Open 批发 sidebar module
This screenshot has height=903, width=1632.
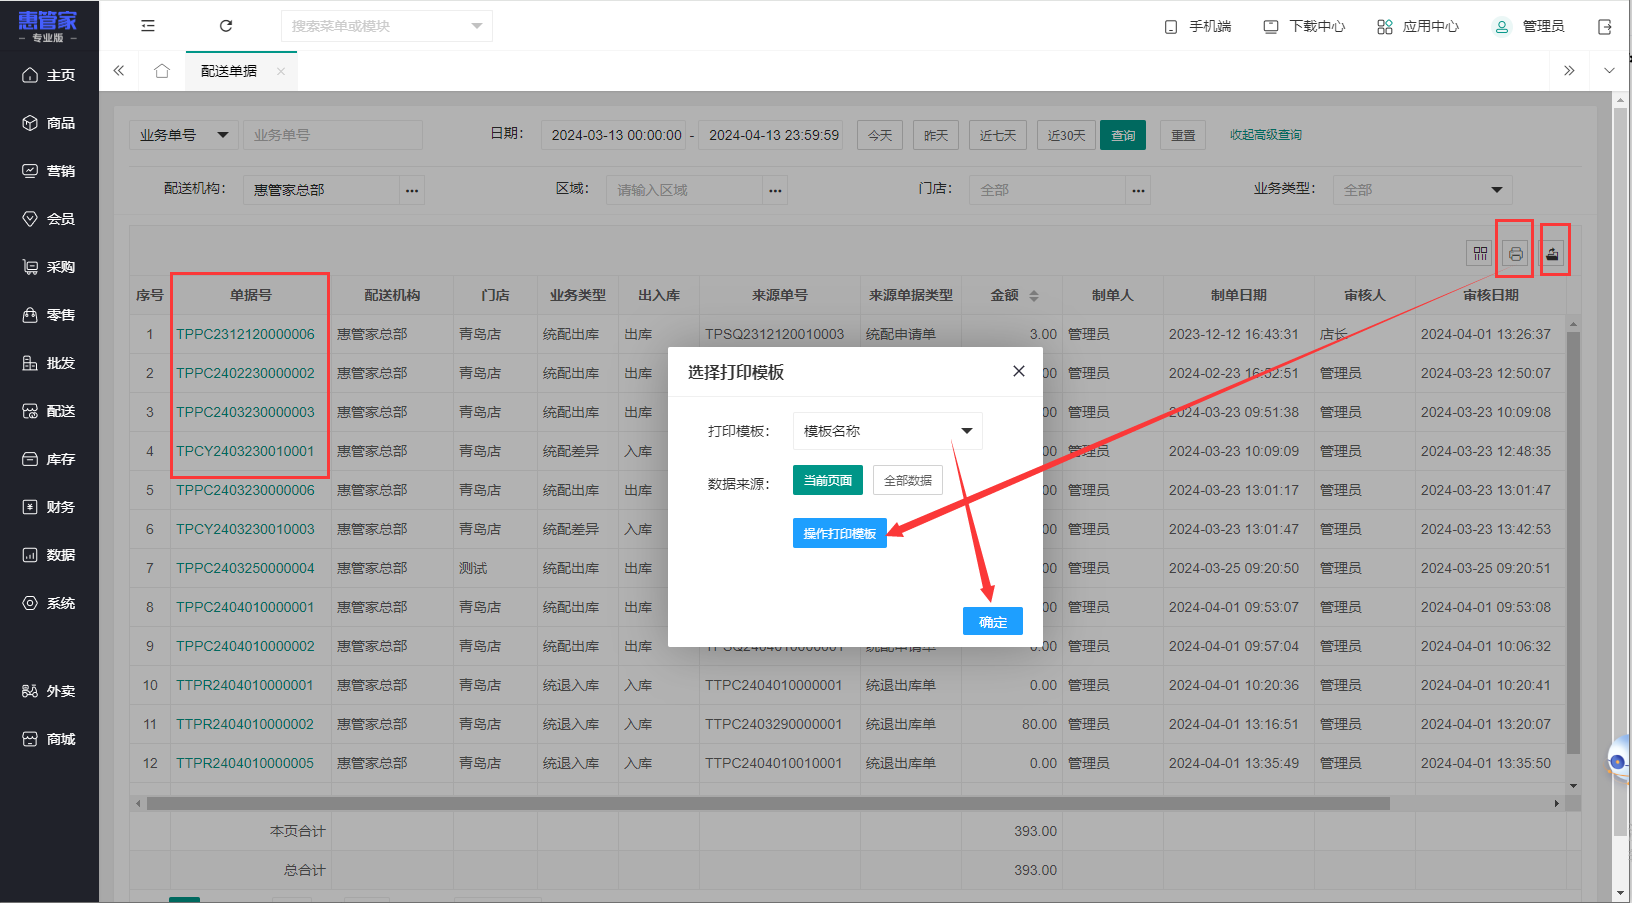(x=49, y=363)
